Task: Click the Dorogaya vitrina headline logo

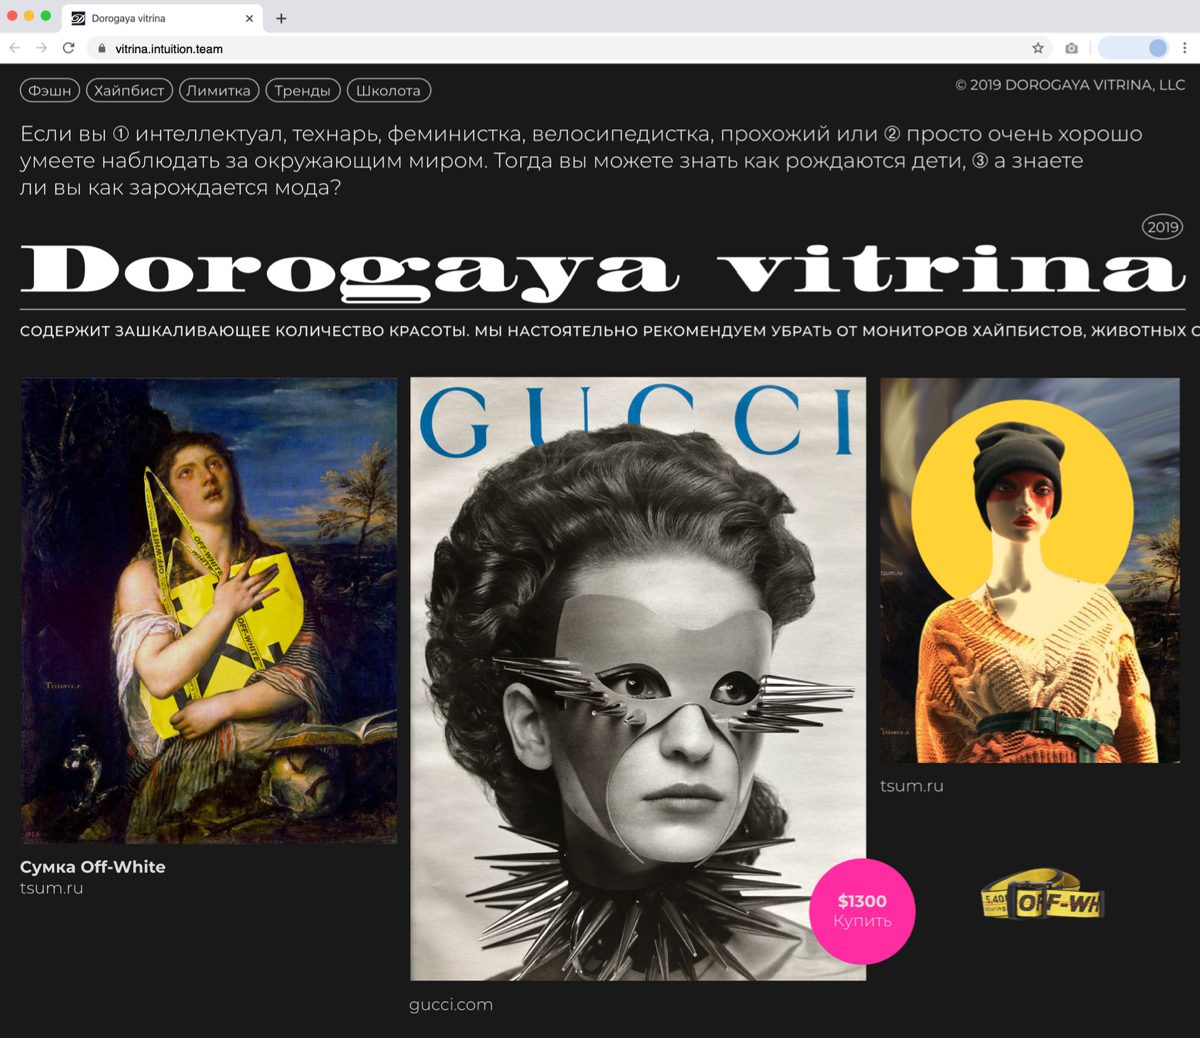Action: coord(602,271)
